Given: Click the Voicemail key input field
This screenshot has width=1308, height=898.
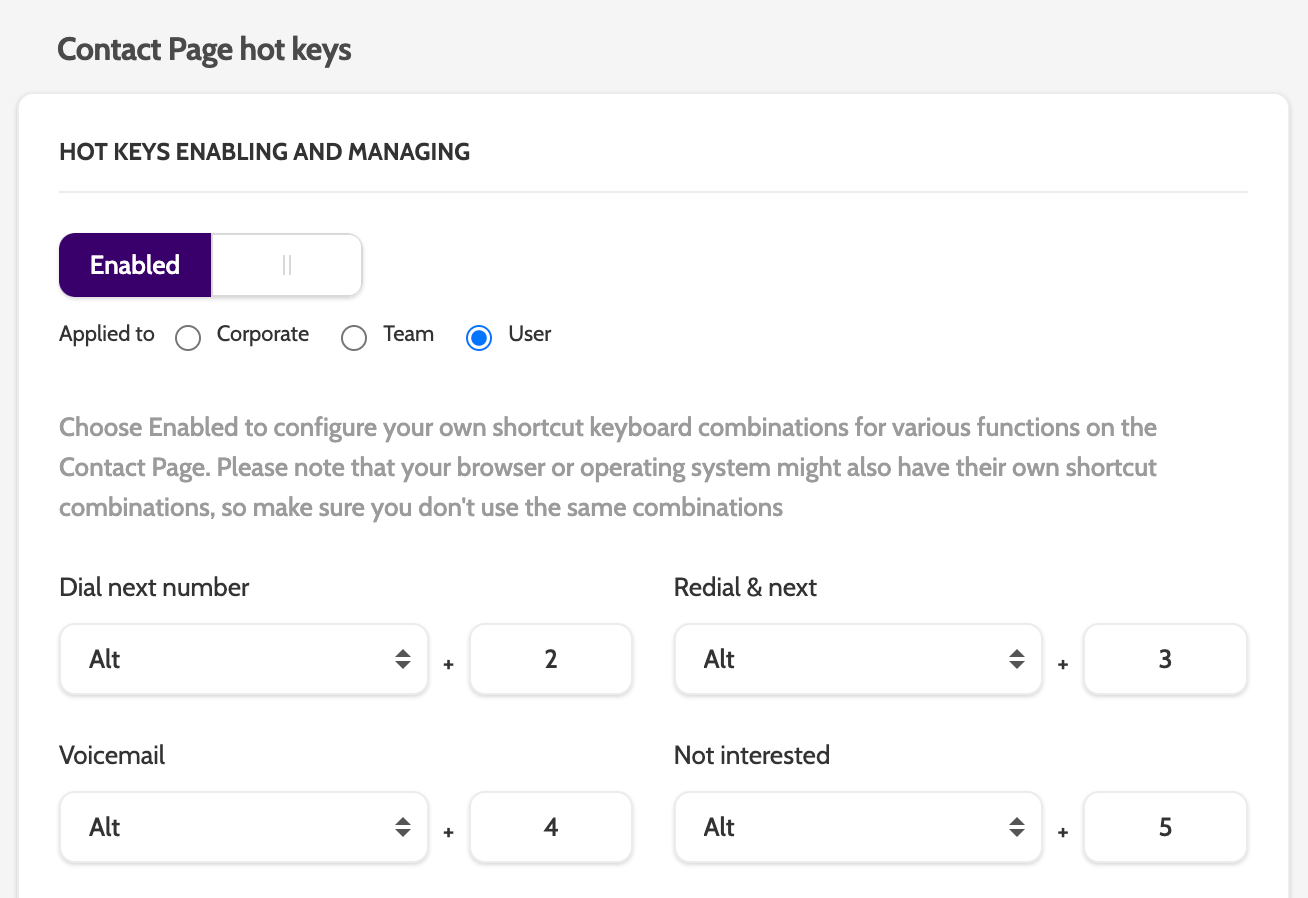Looking at the screenshot, I should [551, 828].
